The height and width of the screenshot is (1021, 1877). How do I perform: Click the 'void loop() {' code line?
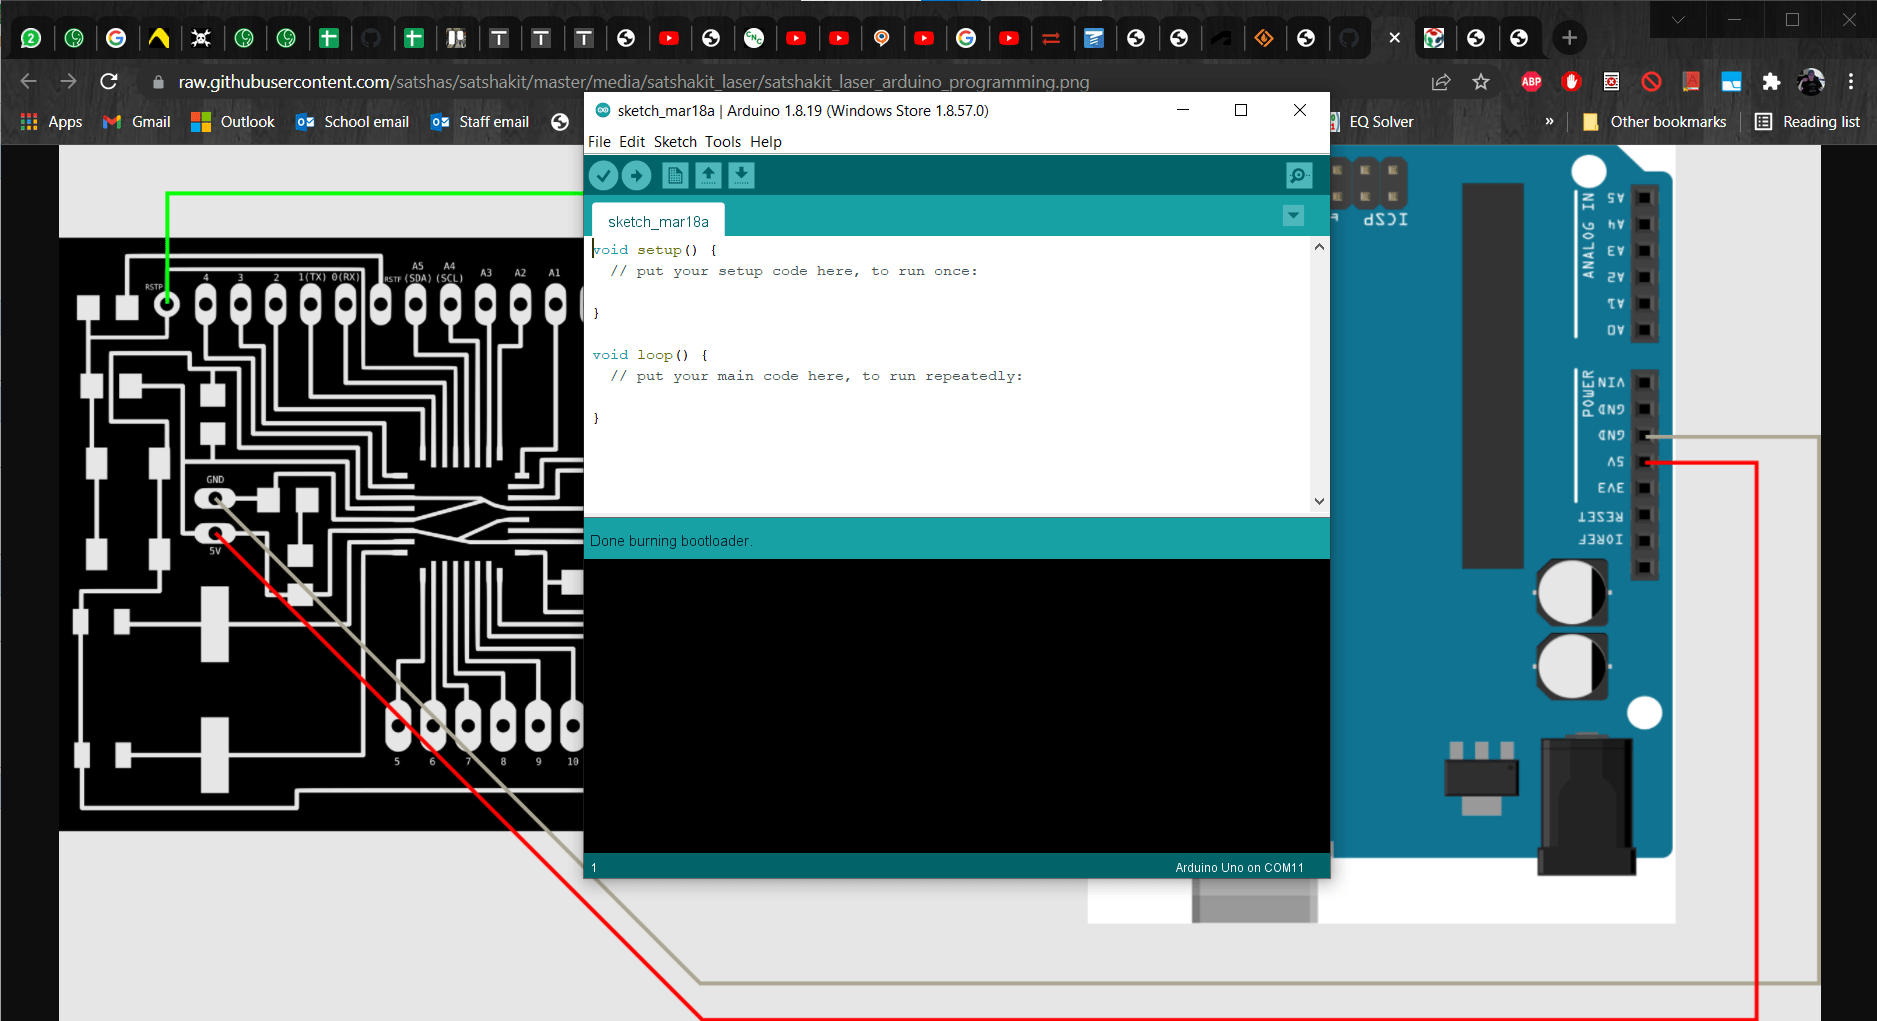[650, 355]
